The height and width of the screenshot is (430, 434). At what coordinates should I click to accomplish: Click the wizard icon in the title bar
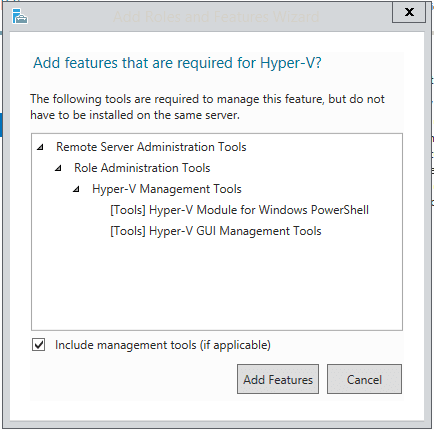[20, 16]
